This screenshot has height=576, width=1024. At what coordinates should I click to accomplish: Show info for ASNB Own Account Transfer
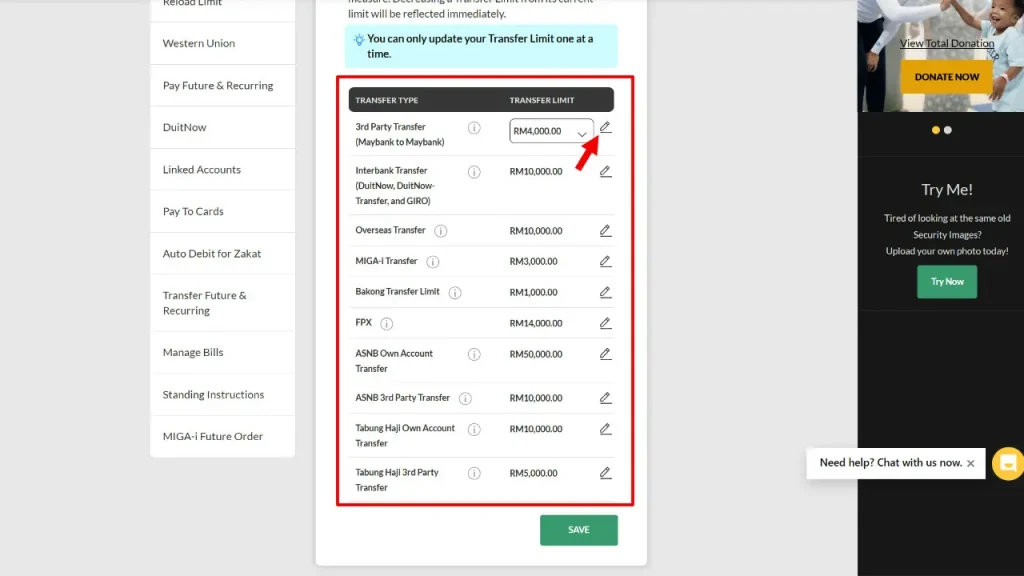pos(474,354)
